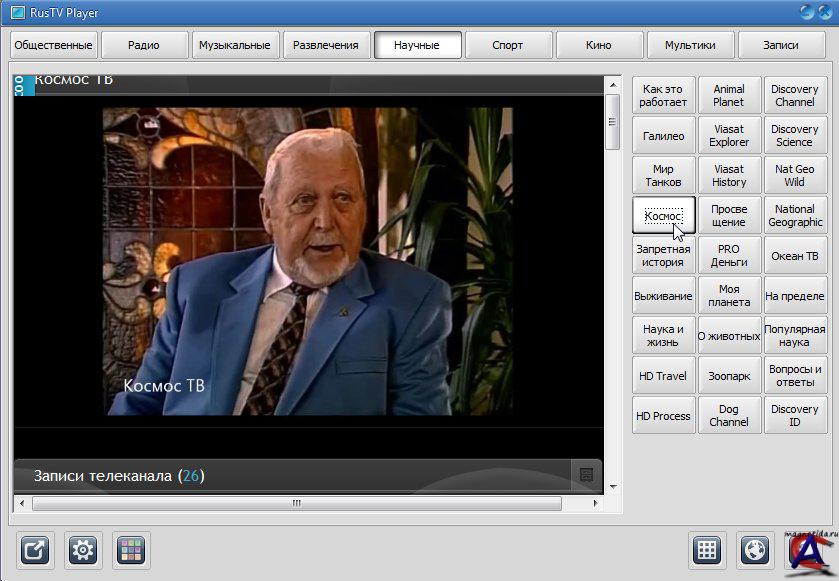The width and height of the screenshot is (839, 581).
Task: Tune to the Discovery Science channel
Action: tap(794, 135)
